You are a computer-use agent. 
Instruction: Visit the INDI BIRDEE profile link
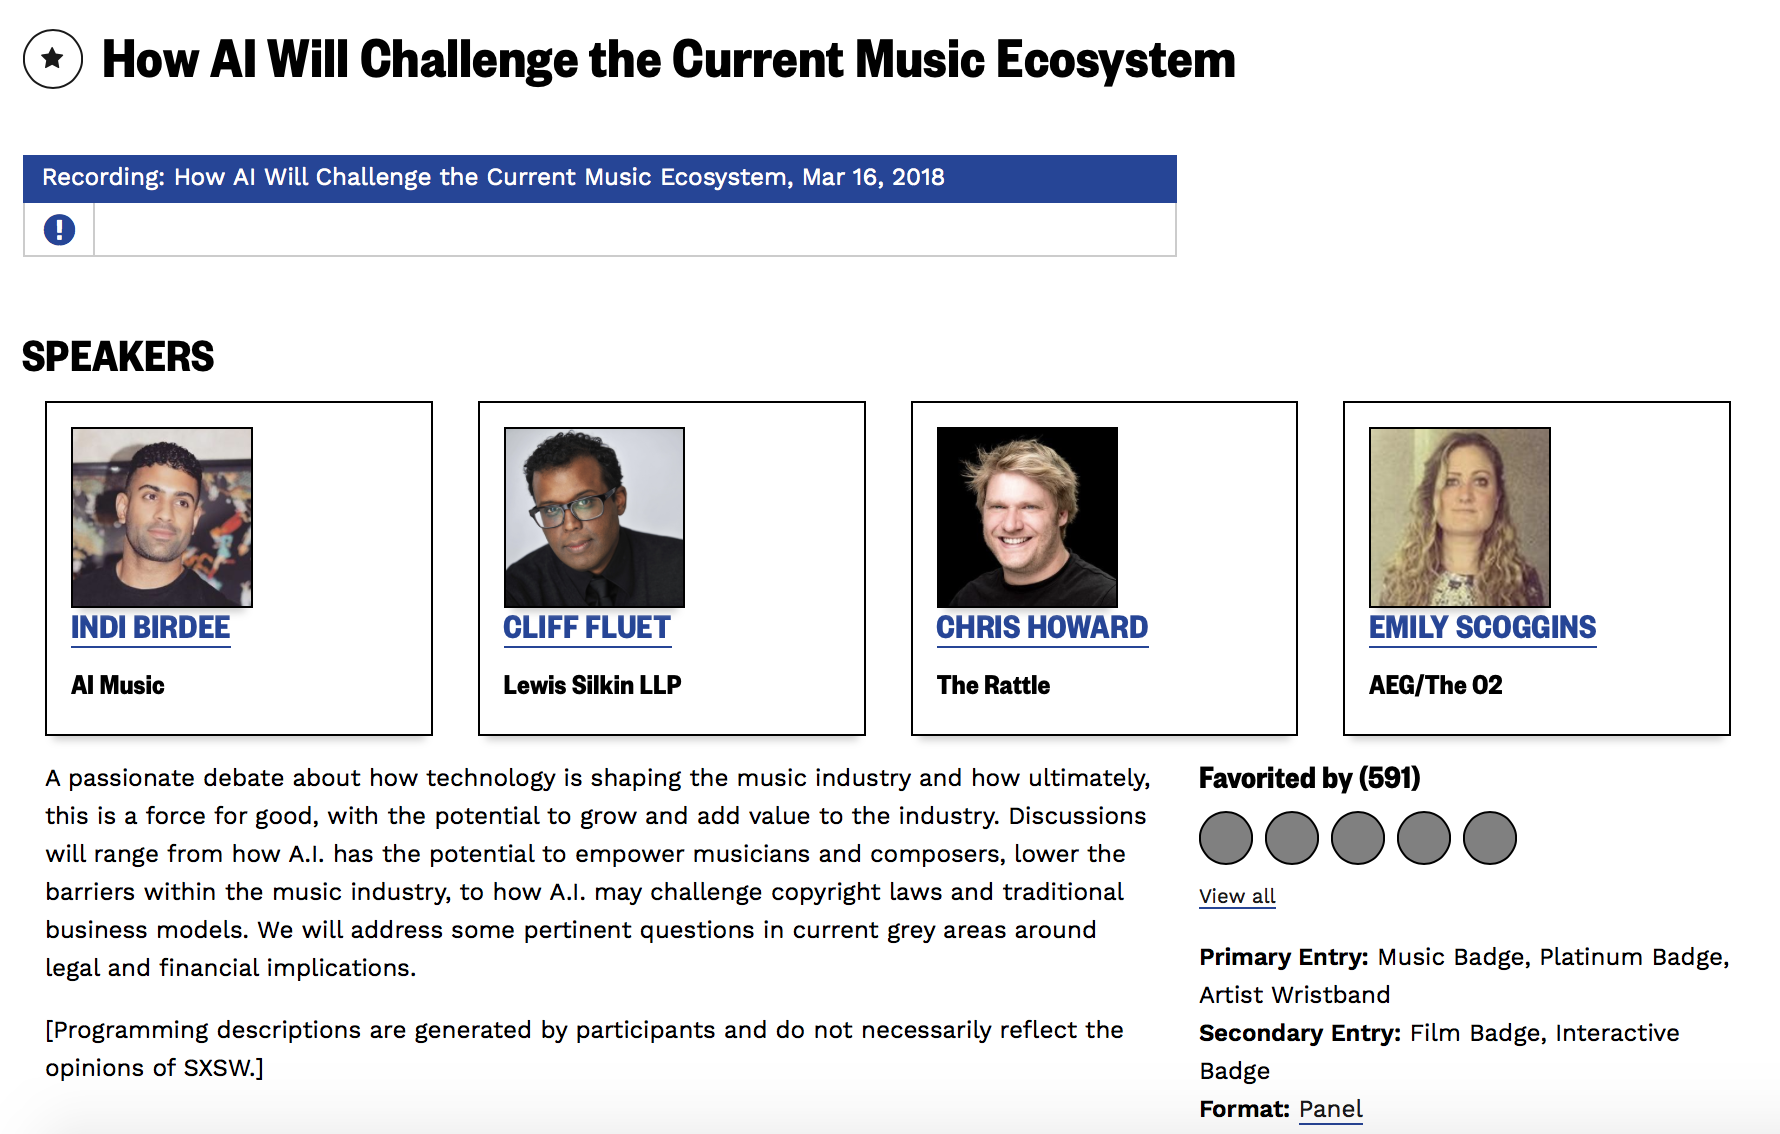click(x=151, y=628)
